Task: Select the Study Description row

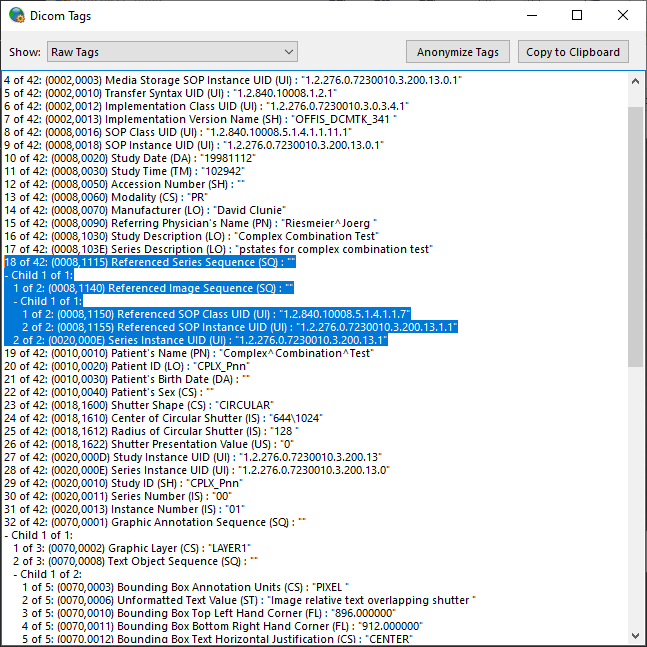Action: 191,236
